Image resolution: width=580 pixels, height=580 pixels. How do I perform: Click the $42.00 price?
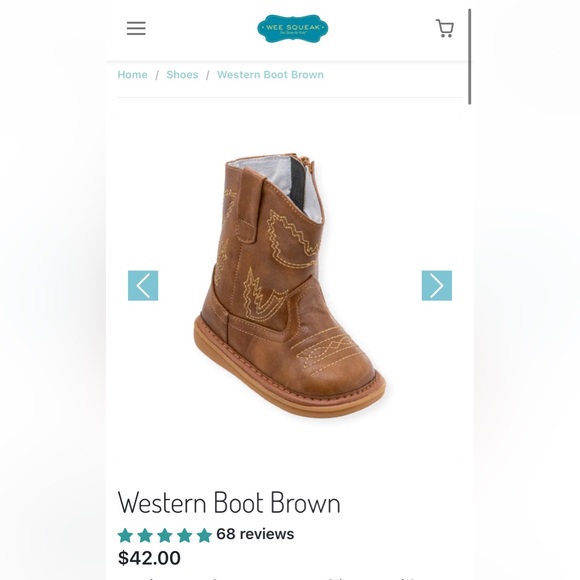pyautogui.click(x=149, y=558)
